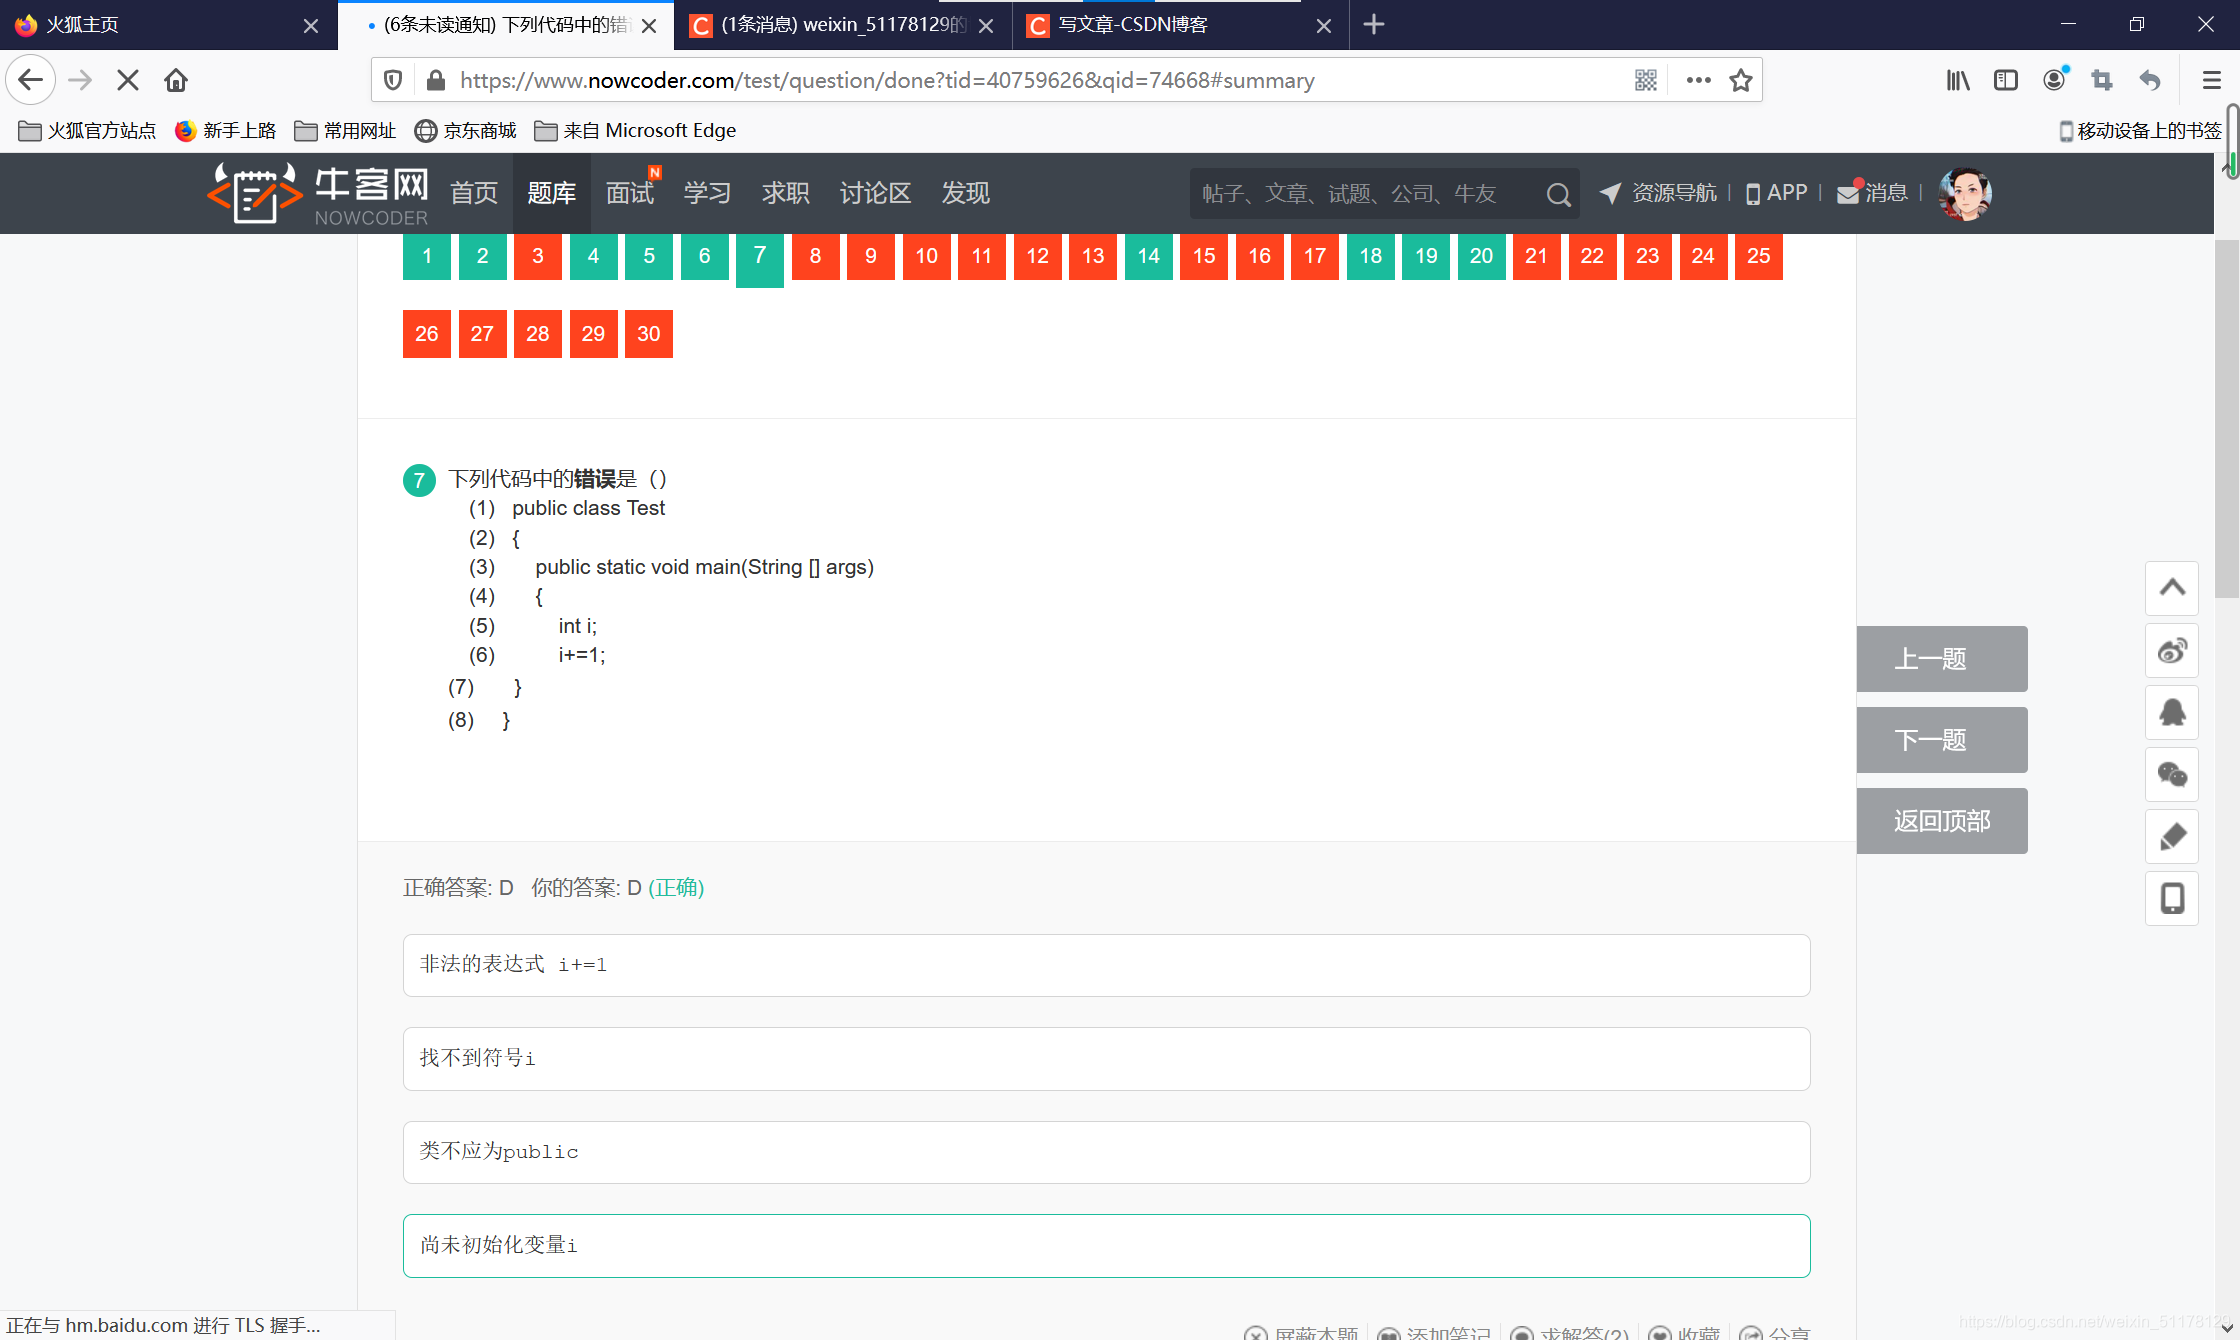Close the CSDN 写文章 tab
Viewport: 2240px width, 1340px height.
[x=1324, y=25]
